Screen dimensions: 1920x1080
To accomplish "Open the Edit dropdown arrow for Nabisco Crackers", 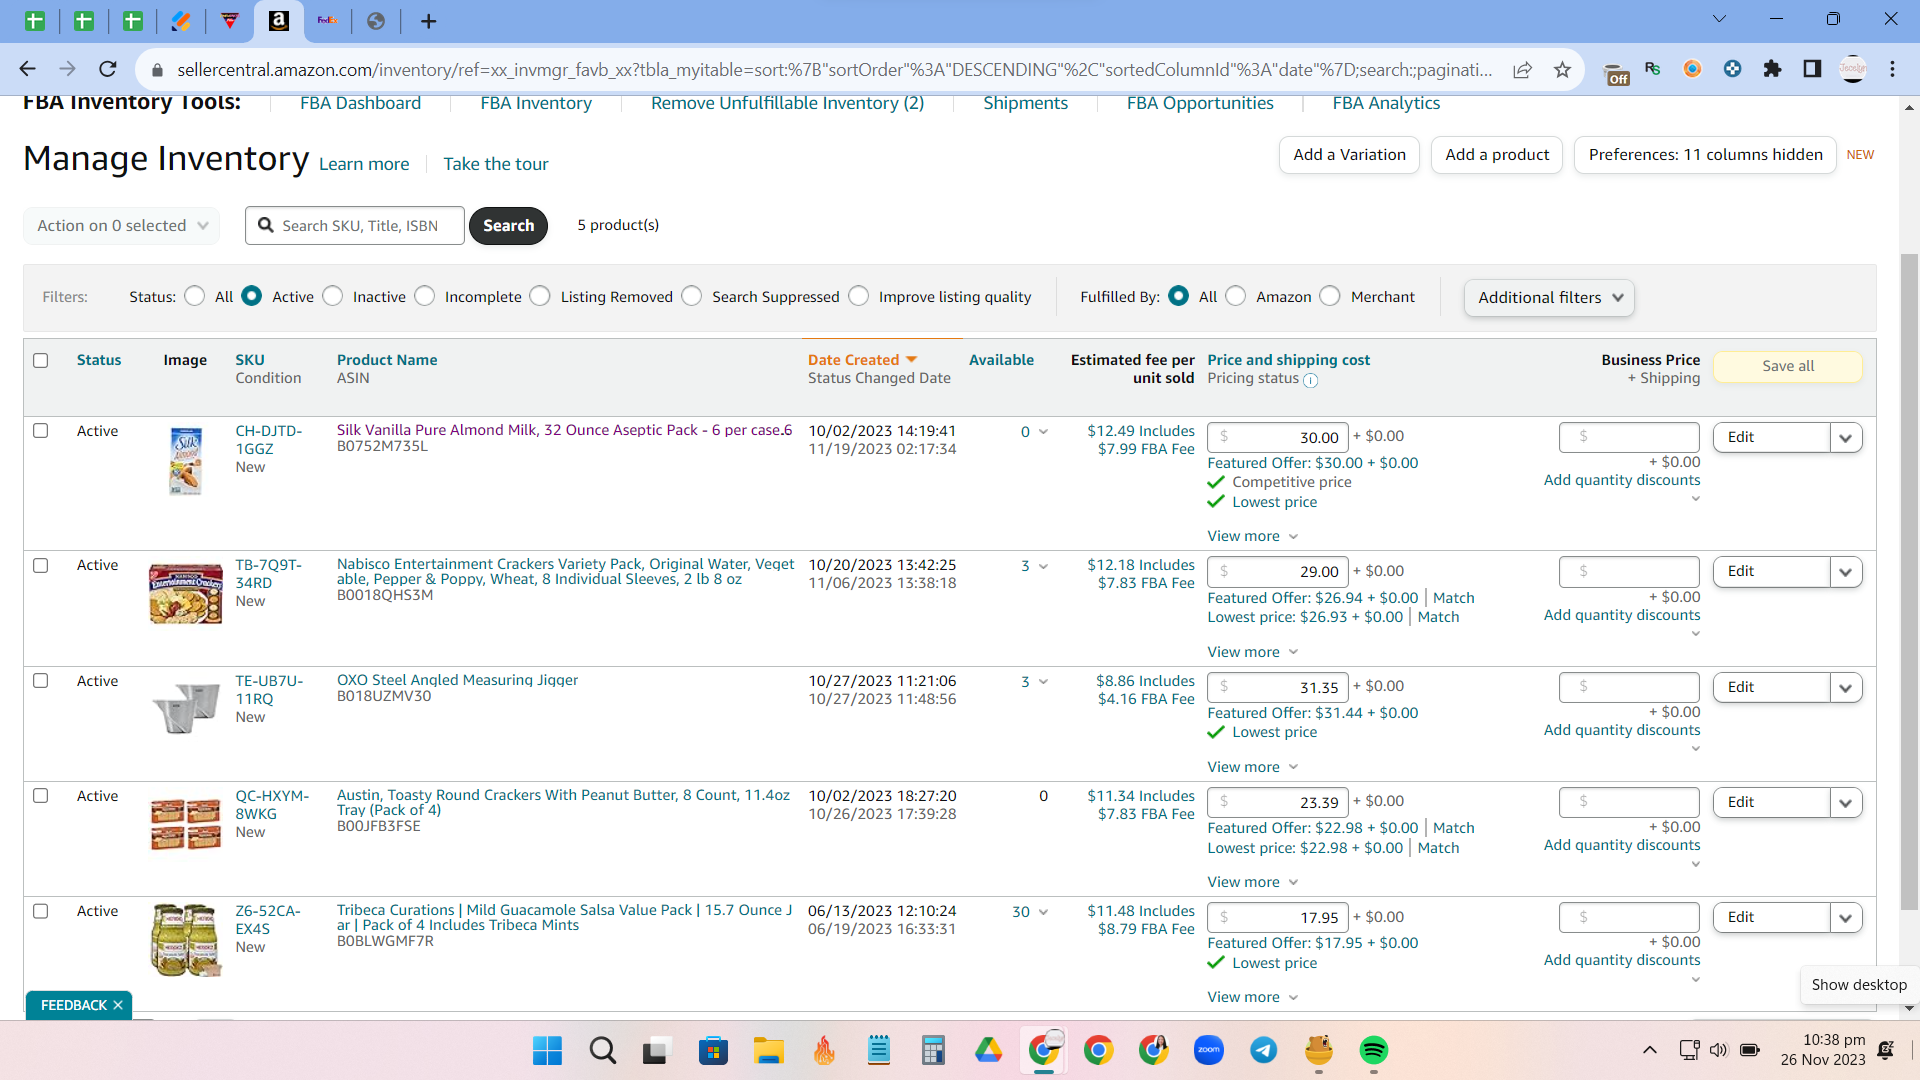I will [1846, 572].
